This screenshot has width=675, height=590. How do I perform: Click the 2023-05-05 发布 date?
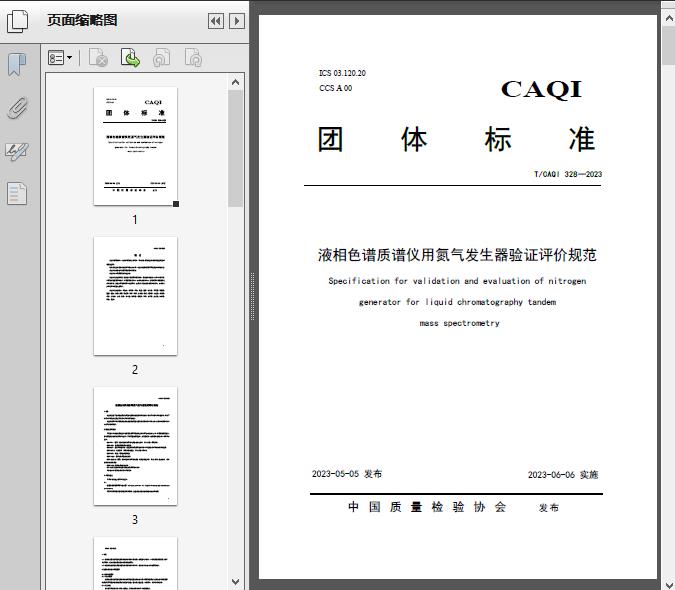[347, 474]
